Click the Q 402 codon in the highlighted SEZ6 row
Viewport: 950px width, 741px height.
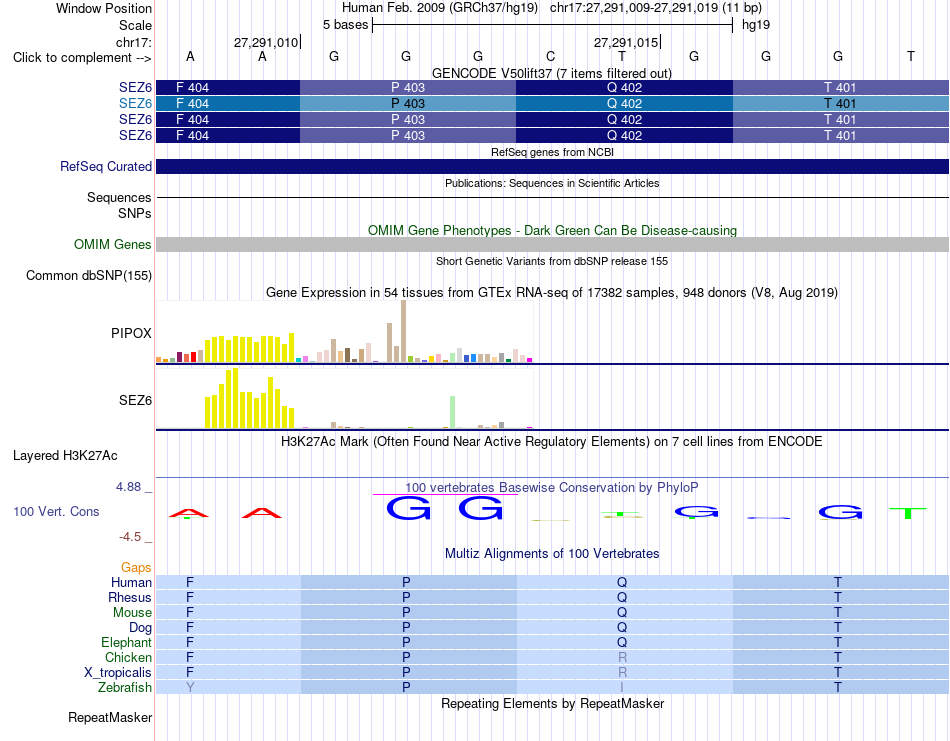pos(624,104)
